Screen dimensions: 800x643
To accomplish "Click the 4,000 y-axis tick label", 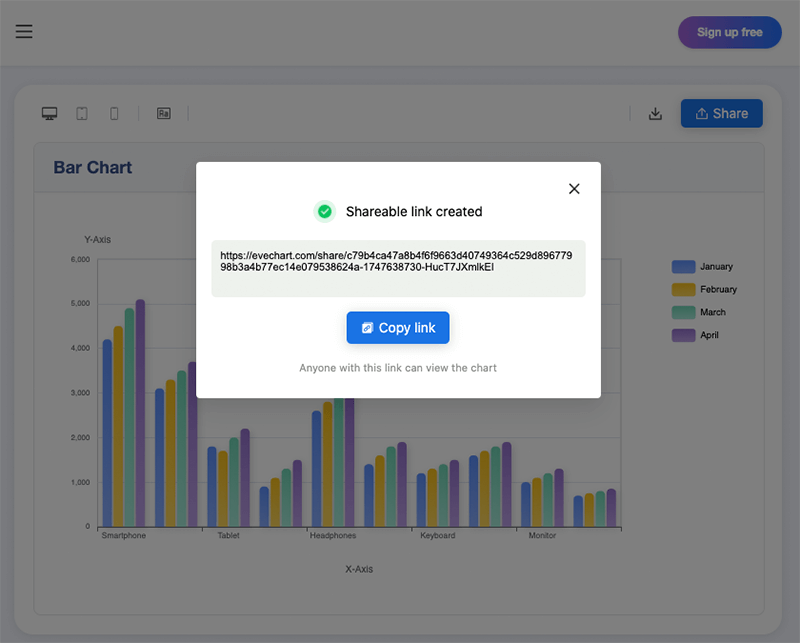I will [x=80, y=348].
